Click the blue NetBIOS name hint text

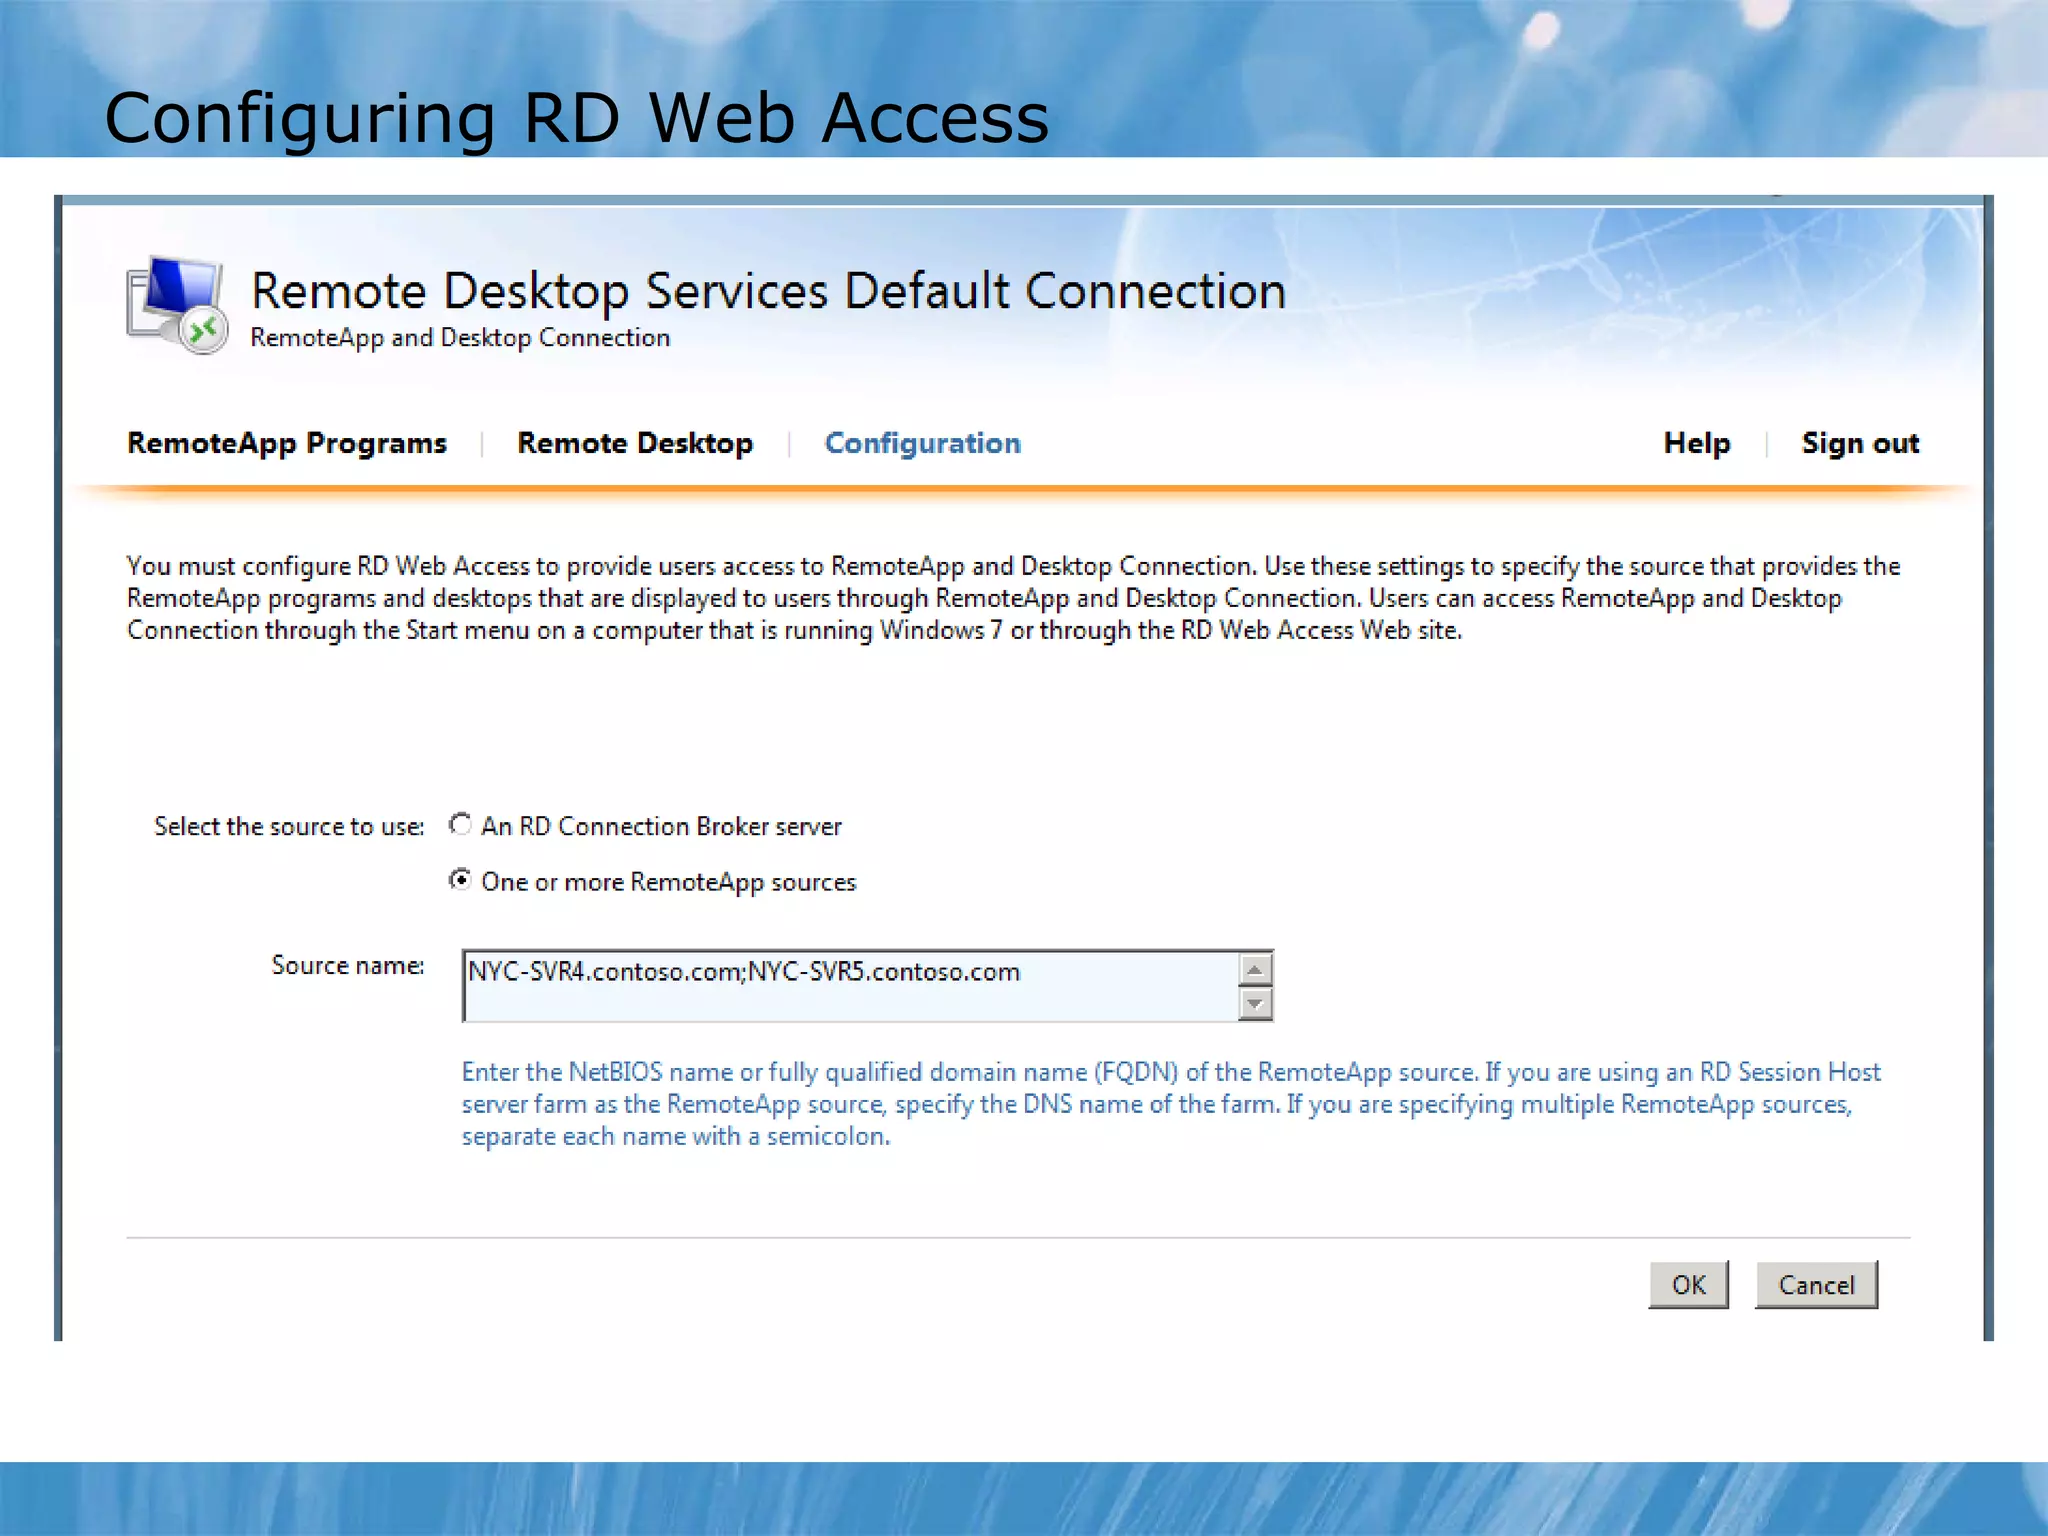(1171, 1104)
